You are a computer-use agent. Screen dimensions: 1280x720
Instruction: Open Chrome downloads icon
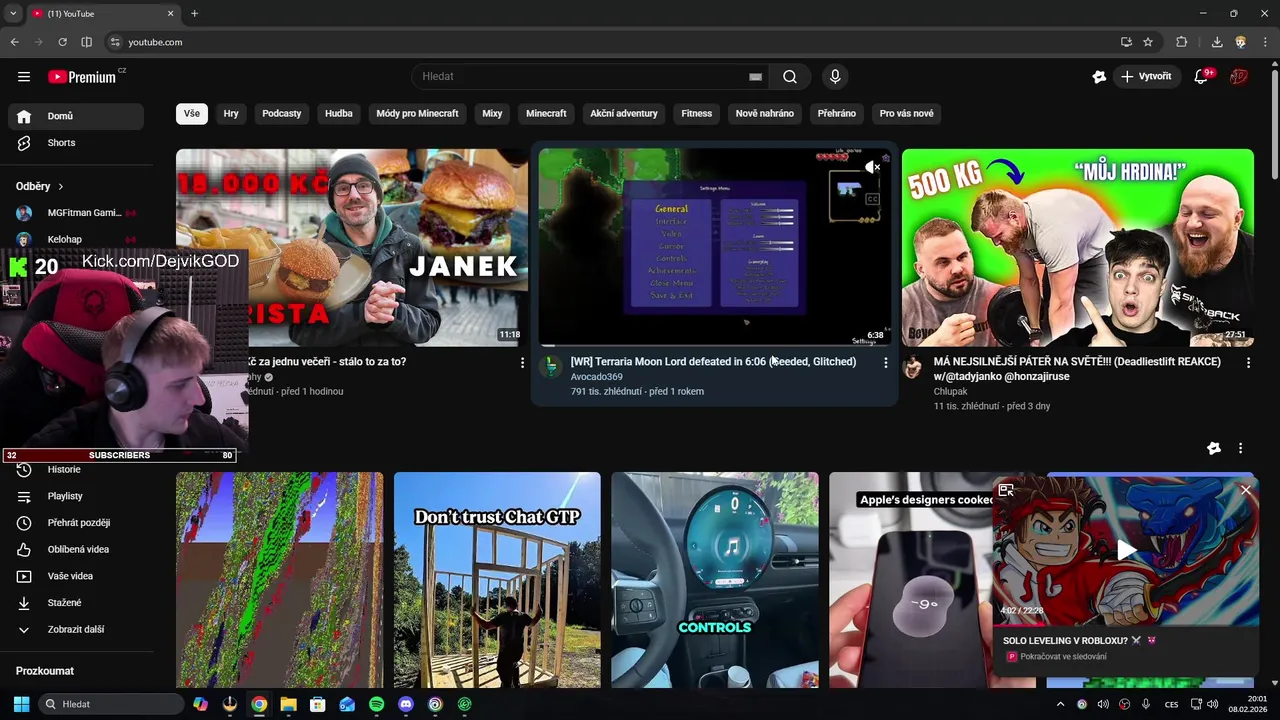click(x=1217, y=42)
